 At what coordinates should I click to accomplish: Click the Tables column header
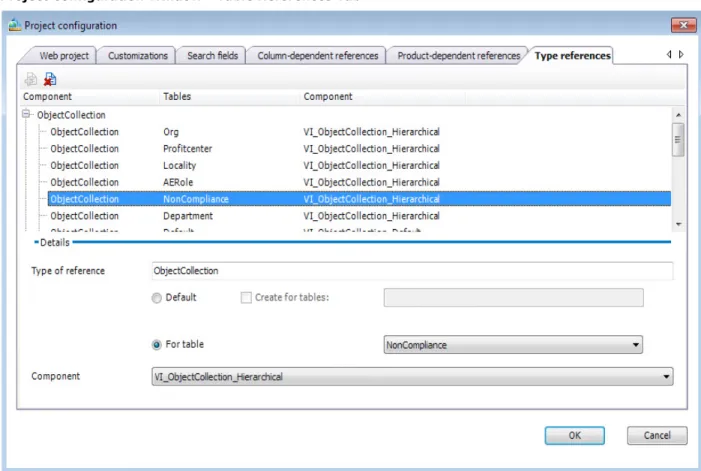pyautogui.click(x=228, y=97)
